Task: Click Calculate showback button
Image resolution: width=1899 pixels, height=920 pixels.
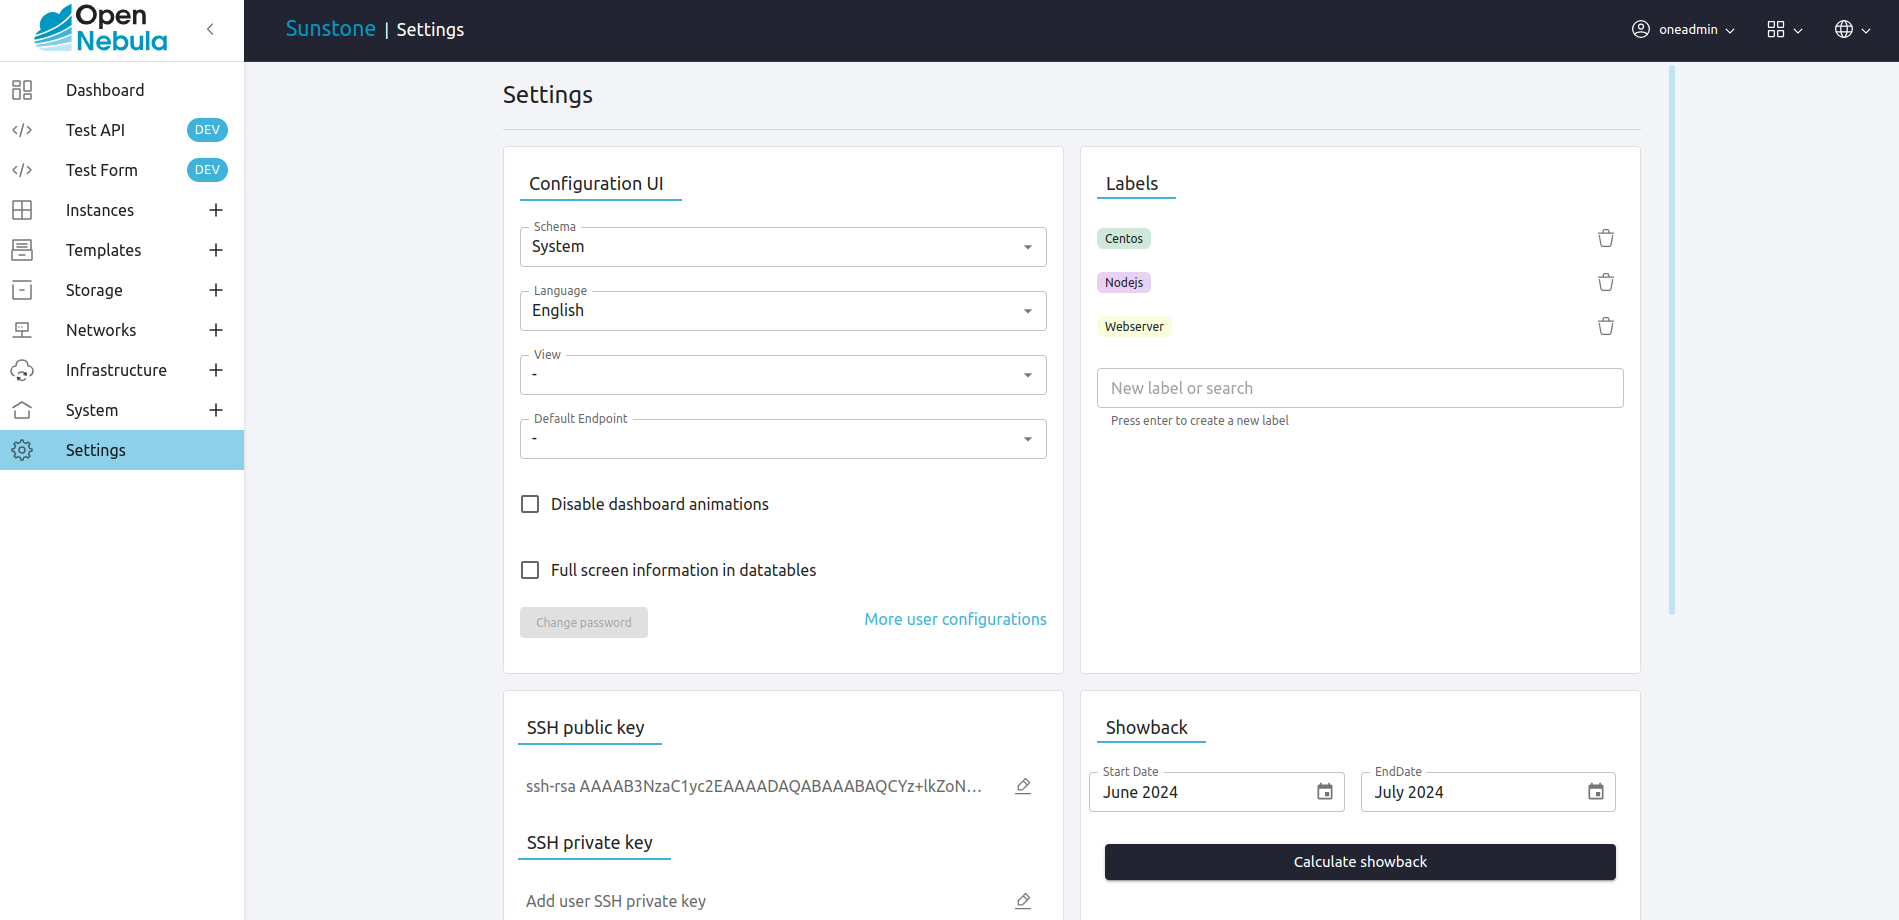Action: pos(1360,862)
